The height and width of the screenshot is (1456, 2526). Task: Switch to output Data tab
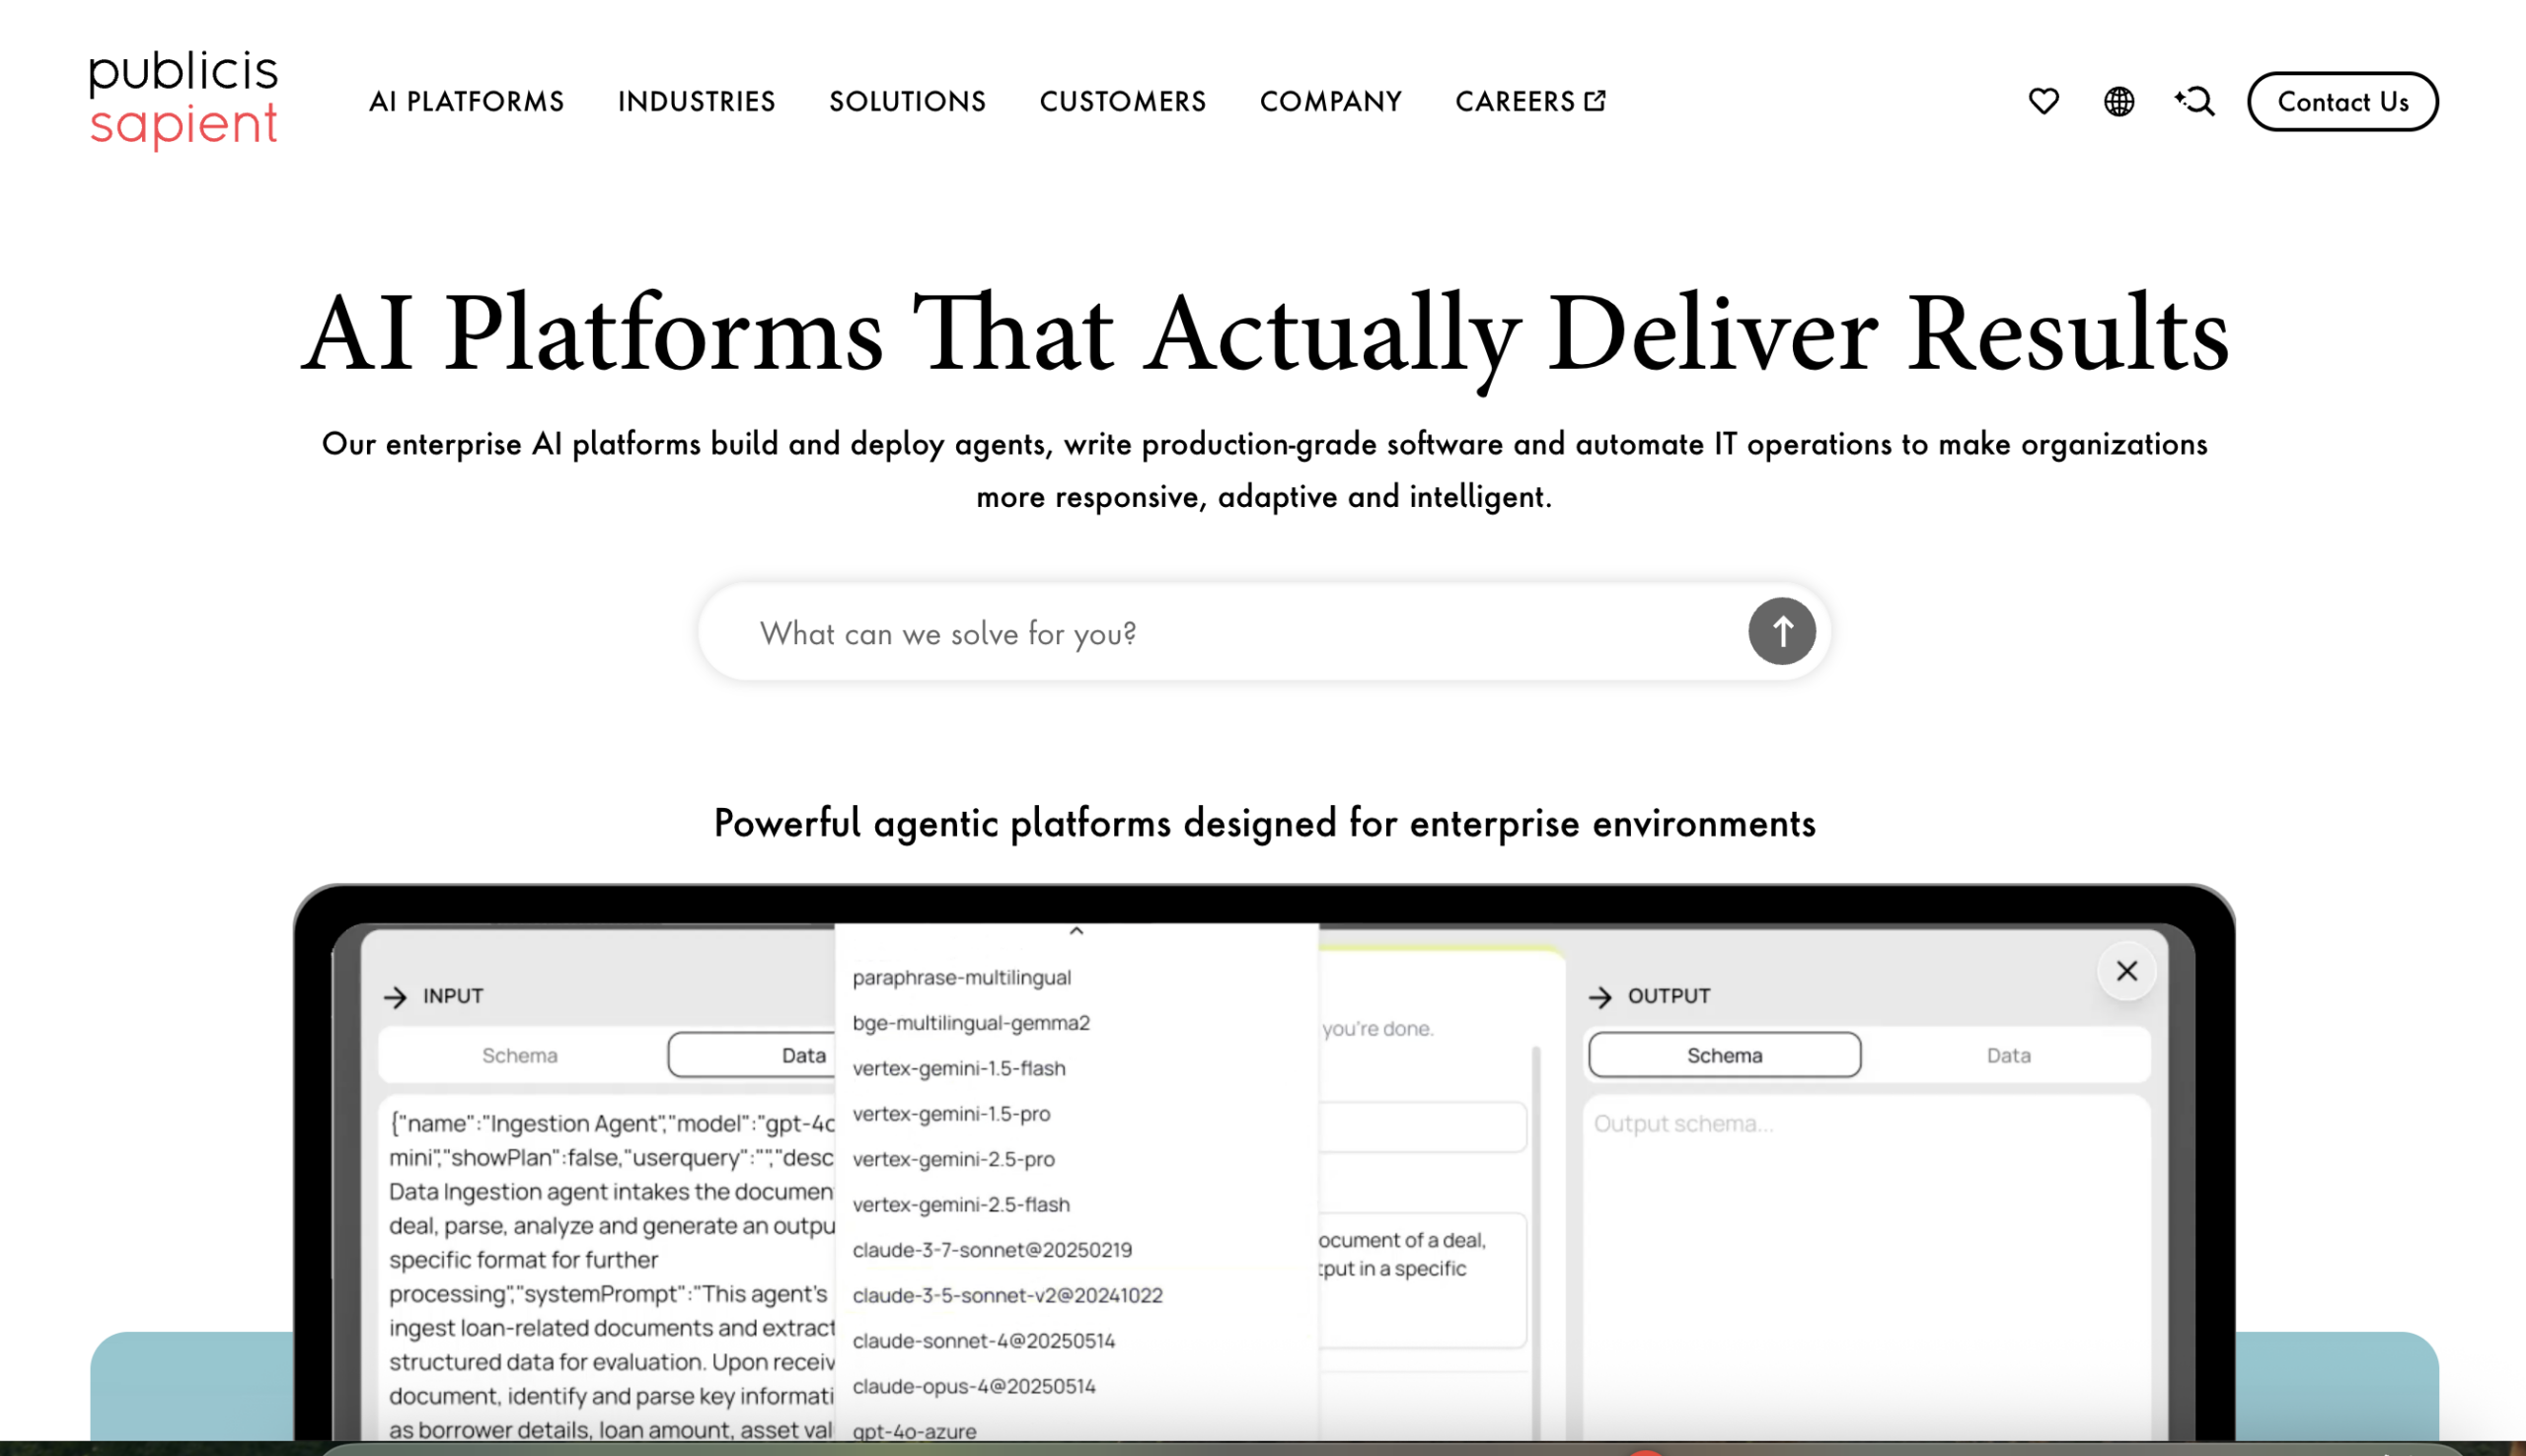2007,1055
